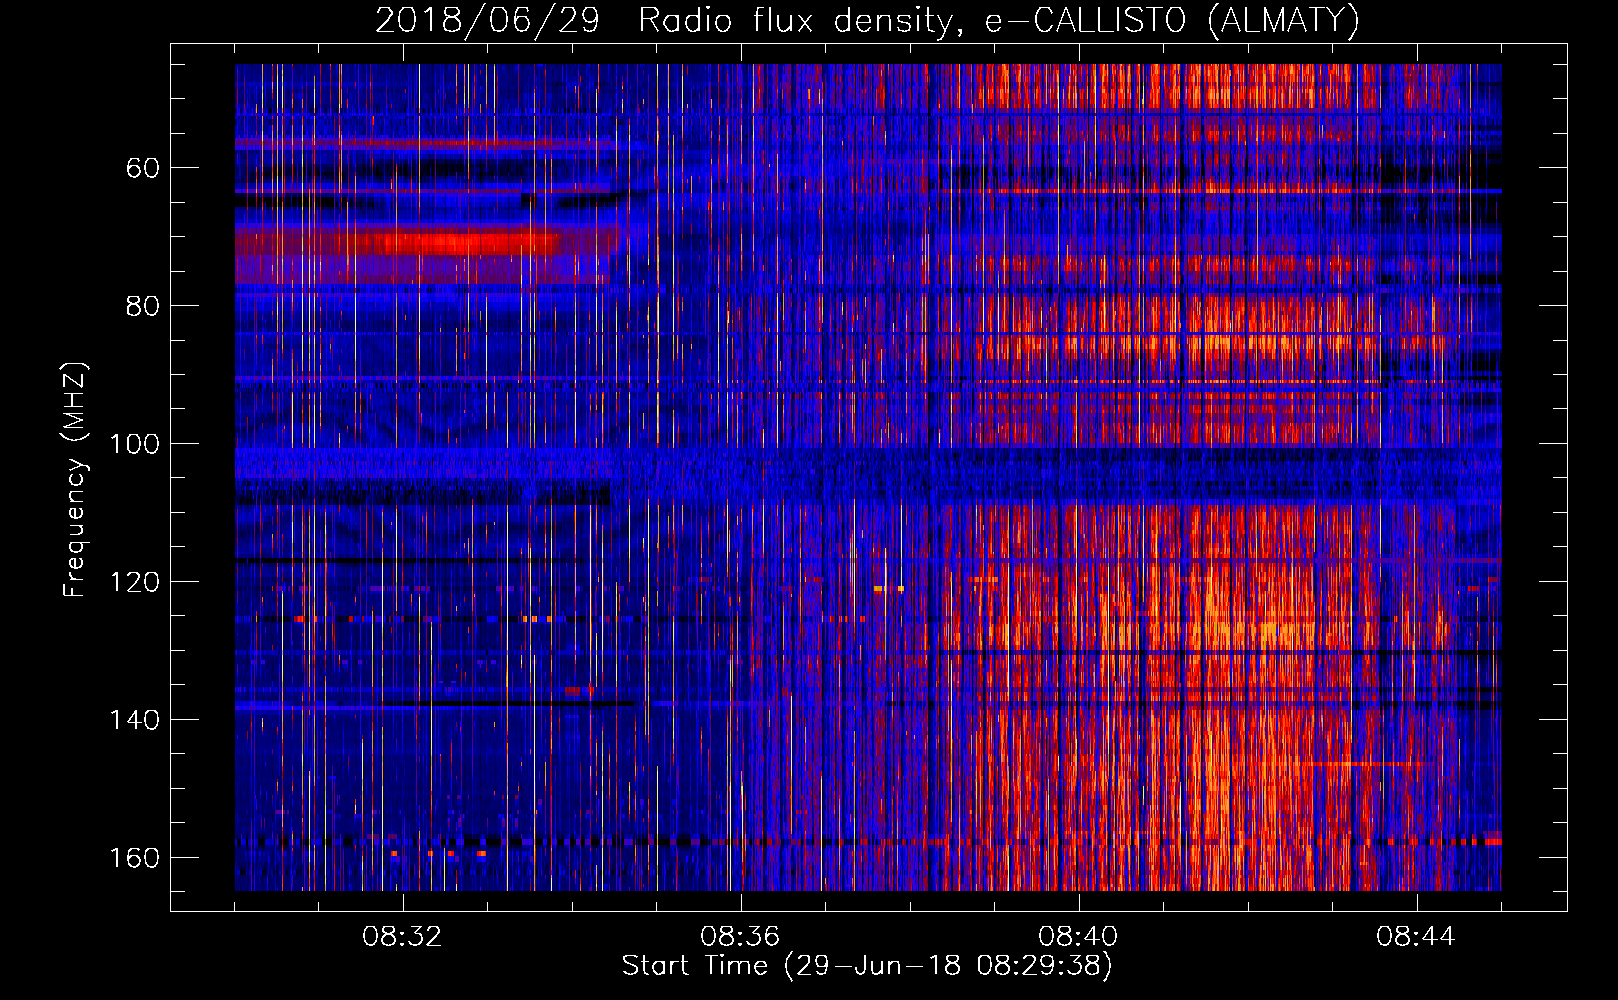Click the 08:40 time tick label
Screen dimensions: 1618x1000
pyautogui.click(x=1078, y=937)
